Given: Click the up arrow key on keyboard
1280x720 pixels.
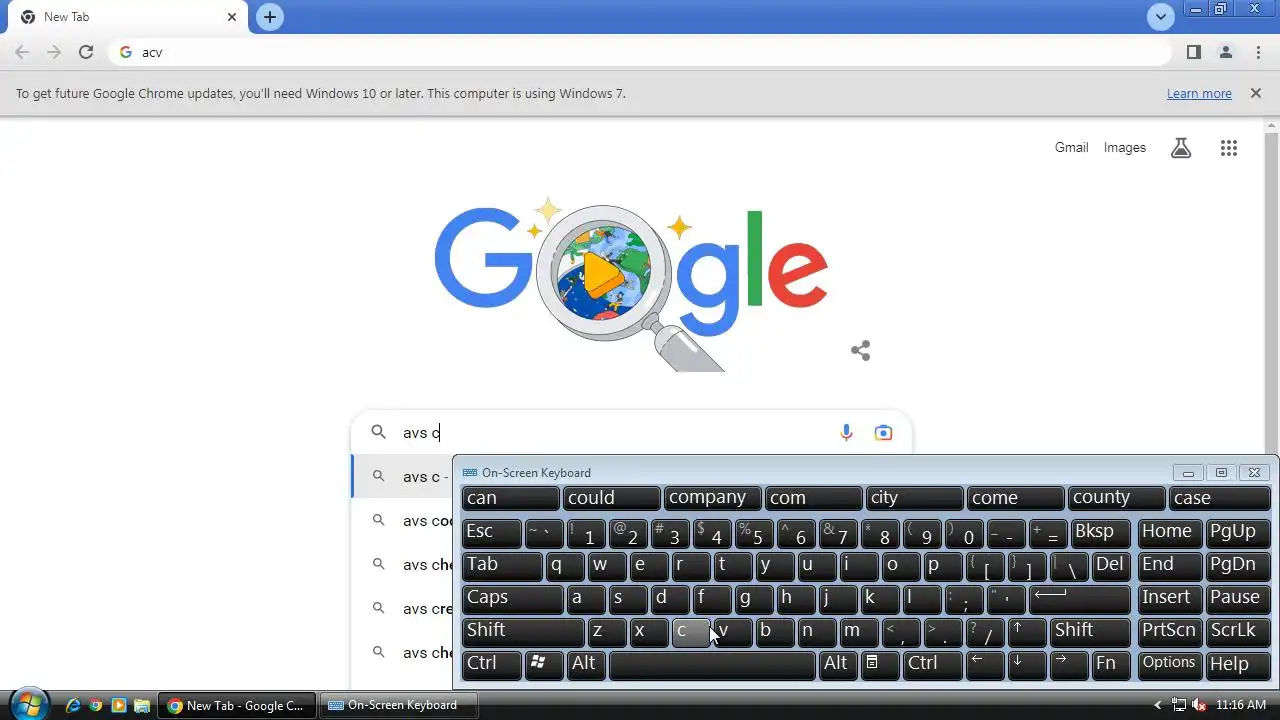Looking at the screenshot, I should tap(1027, 631).
